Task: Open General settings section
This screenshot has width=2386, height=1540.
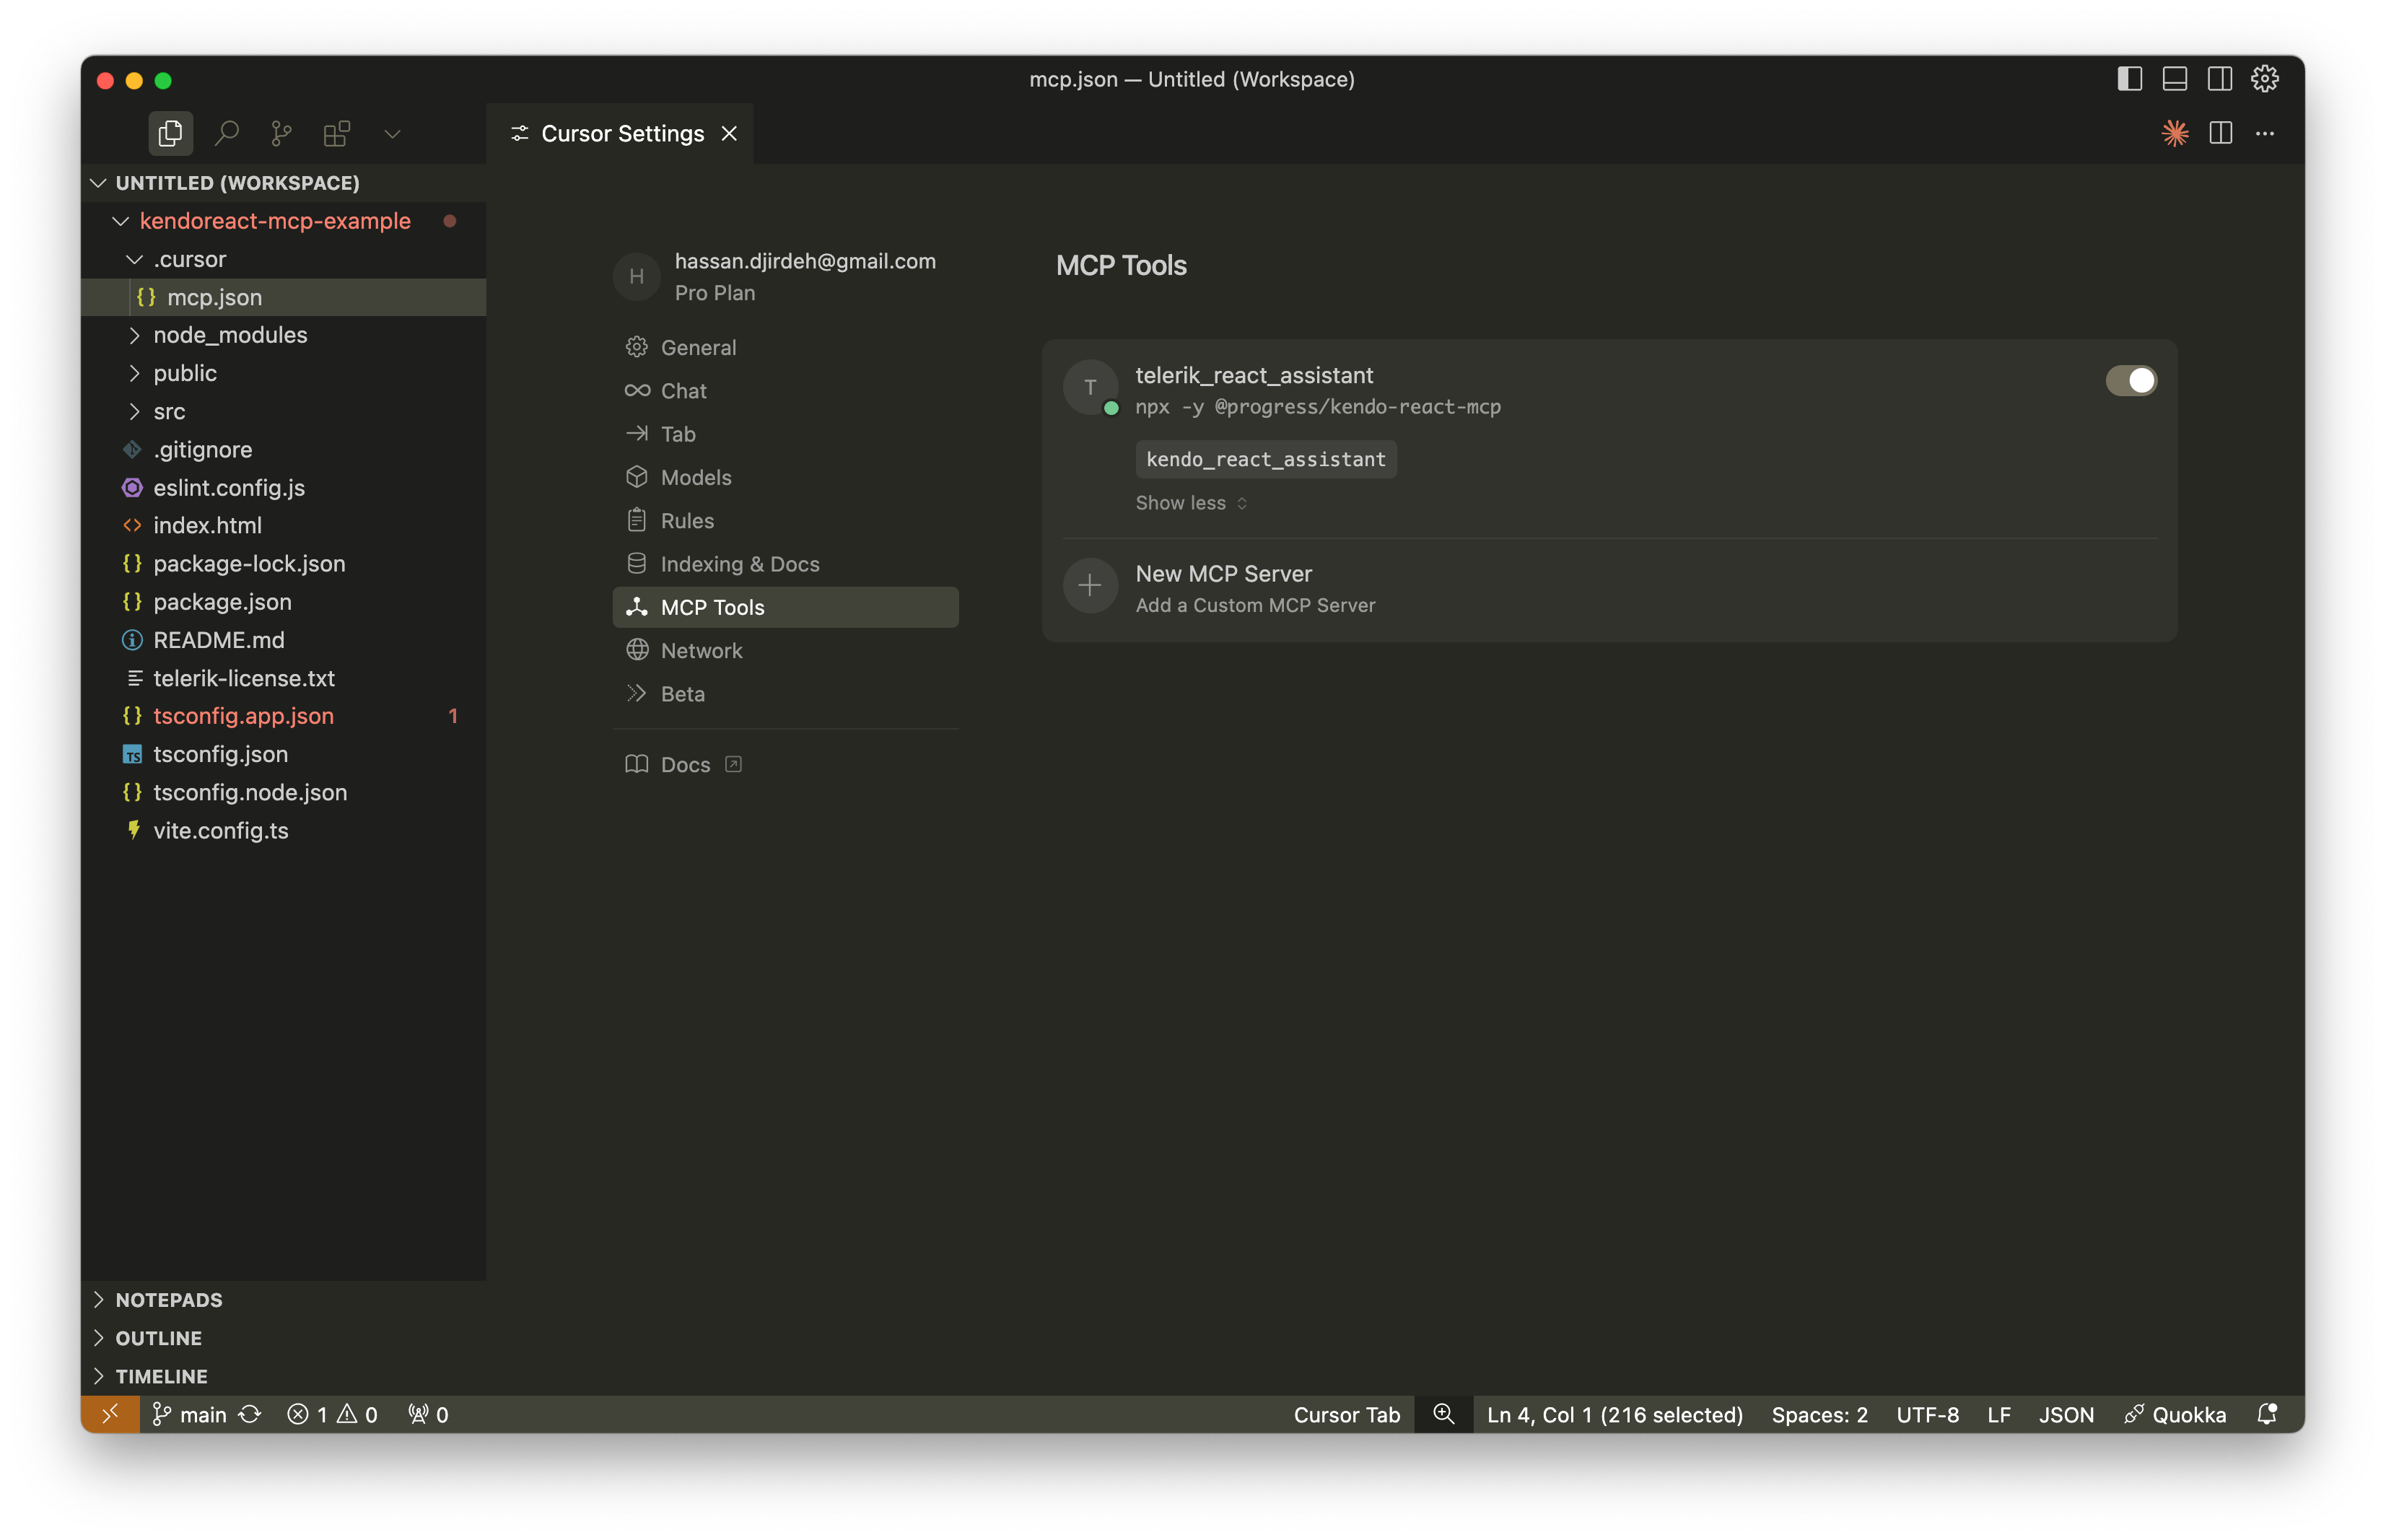Action: coord(785,347)
